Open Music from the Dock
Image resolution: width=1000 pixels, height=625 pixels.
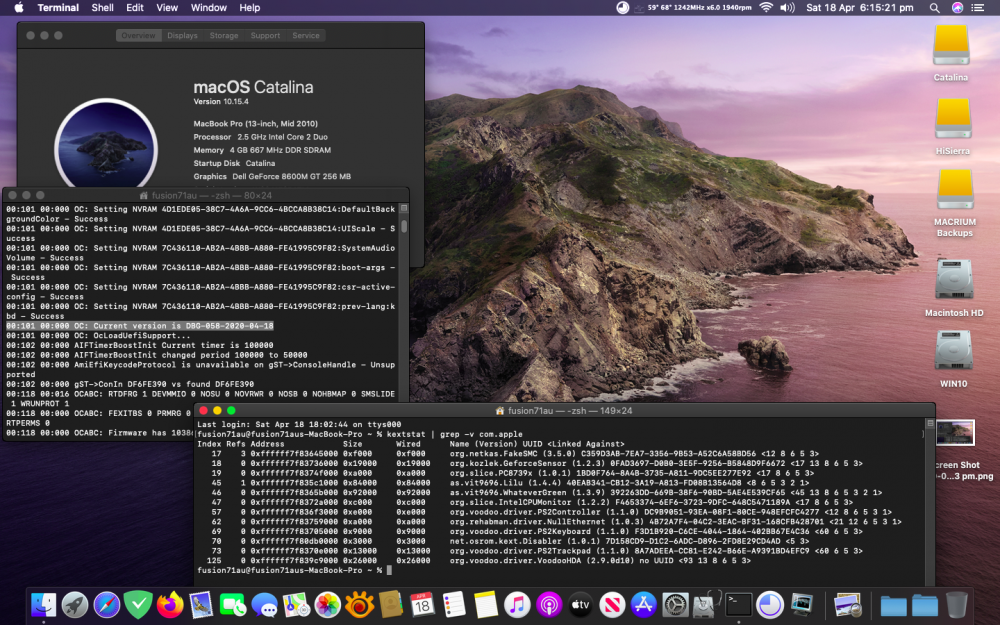click(517, 605)
